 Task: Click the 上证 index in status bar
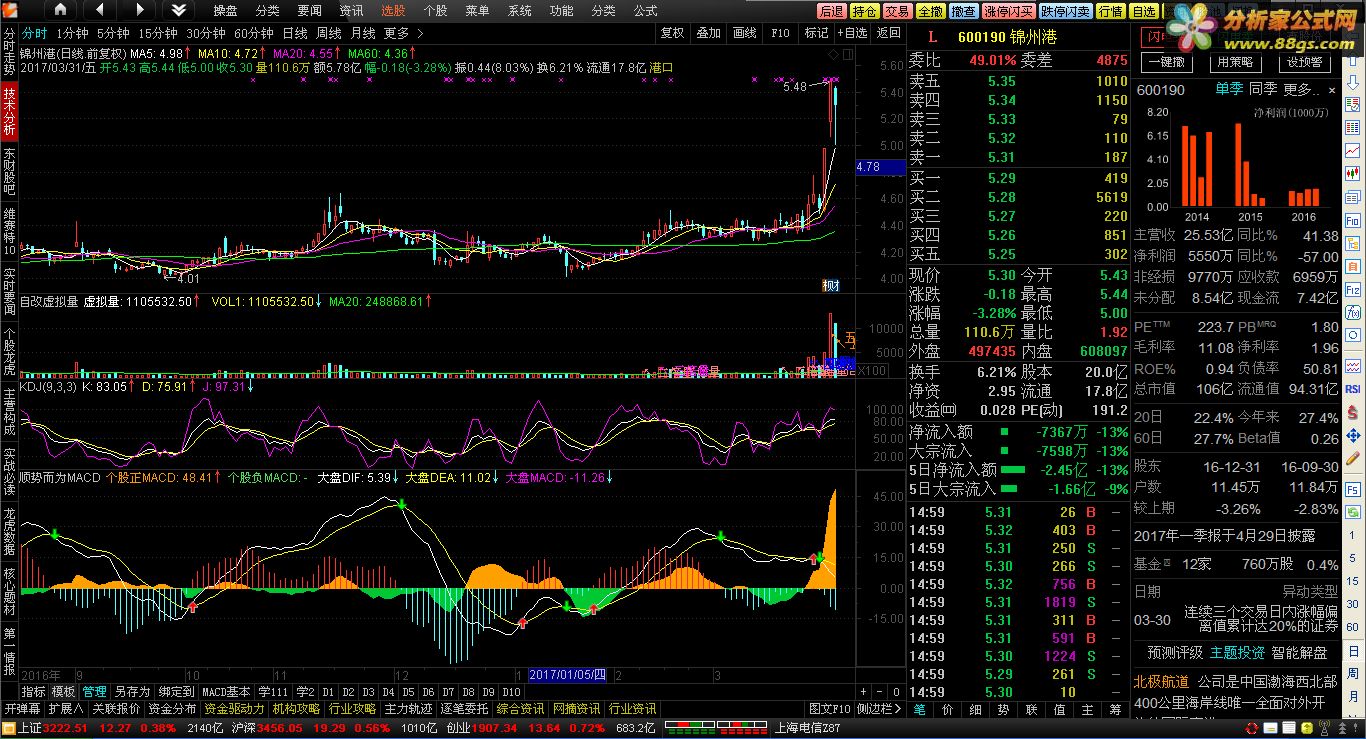click(27, 728)
